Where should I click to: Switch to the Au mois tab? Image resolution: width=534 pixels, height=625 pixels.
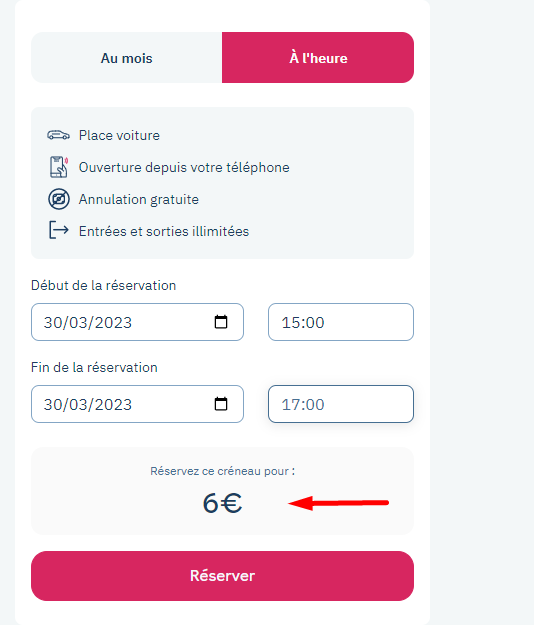tap(126, 58)
